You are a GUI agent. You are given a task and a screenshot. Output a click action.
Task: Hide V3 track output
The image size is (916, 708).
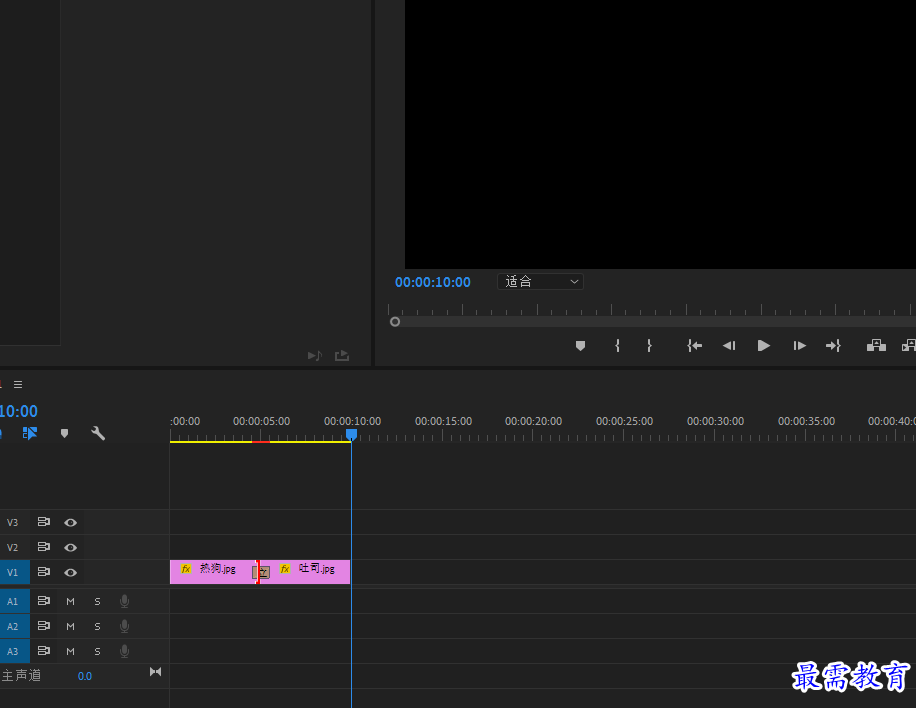pos(71,522)
